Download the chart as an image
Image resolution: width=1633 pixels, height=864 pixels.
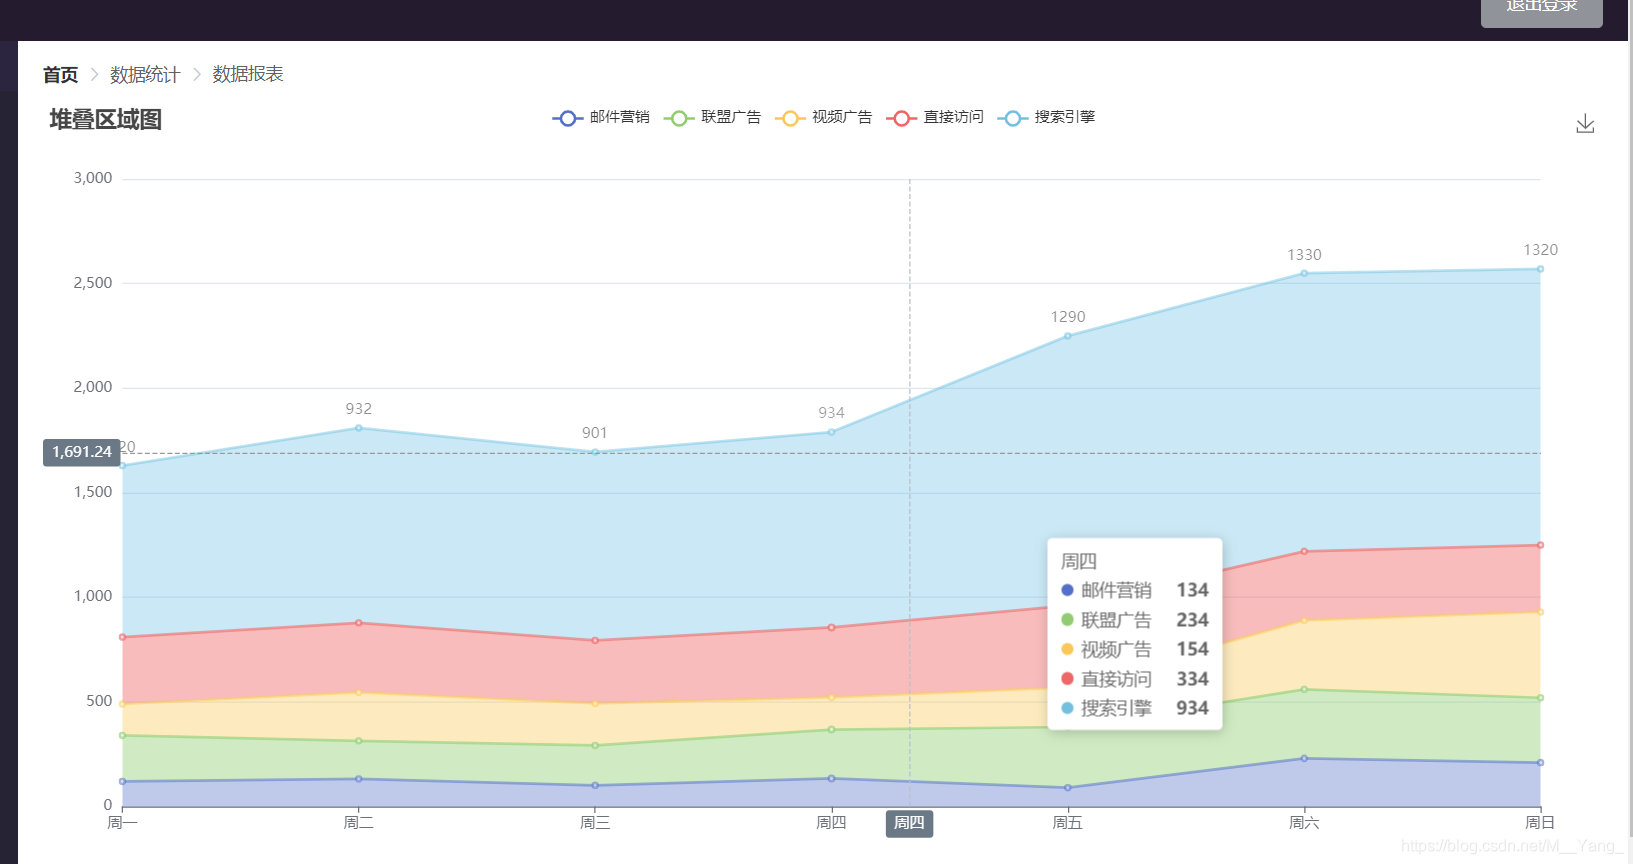[1585, 124]
